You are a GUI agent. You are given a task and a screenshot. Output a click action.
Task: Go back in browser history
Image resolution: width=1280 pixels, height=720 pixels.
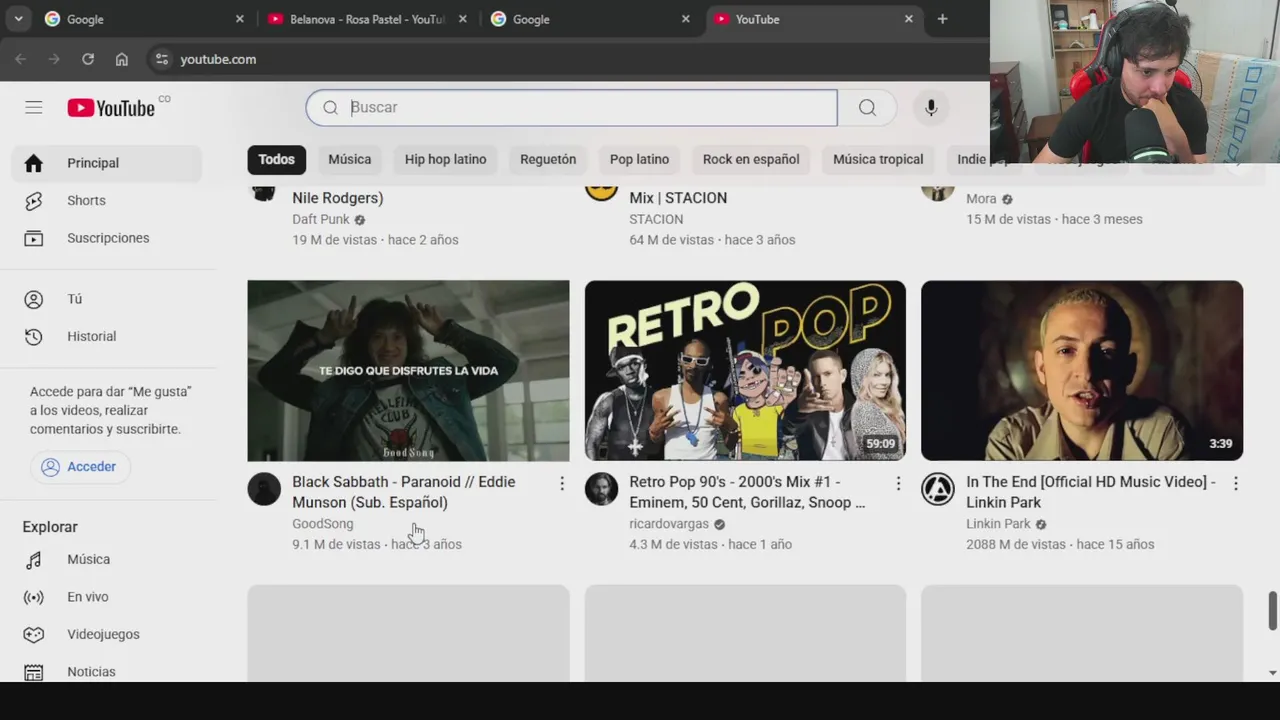pos(20,59)
